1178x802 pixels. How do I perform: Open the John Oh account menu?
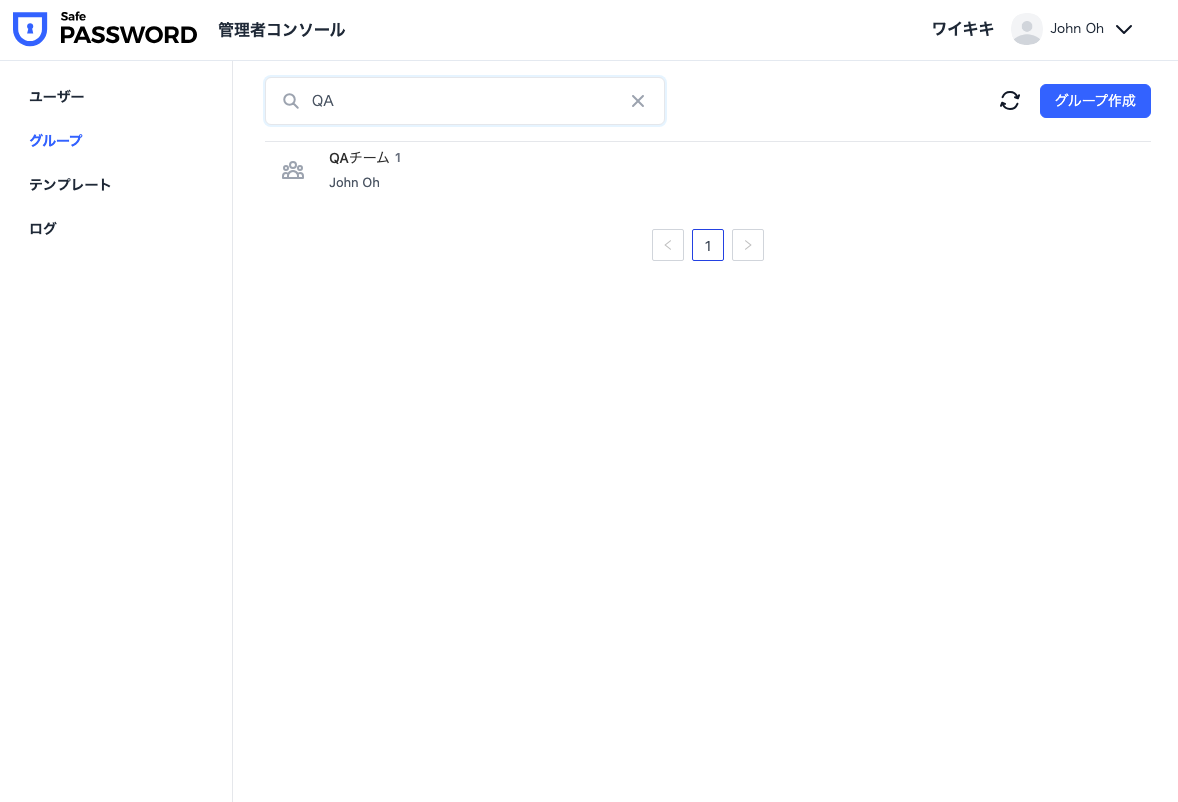(x=1077, y=29)
